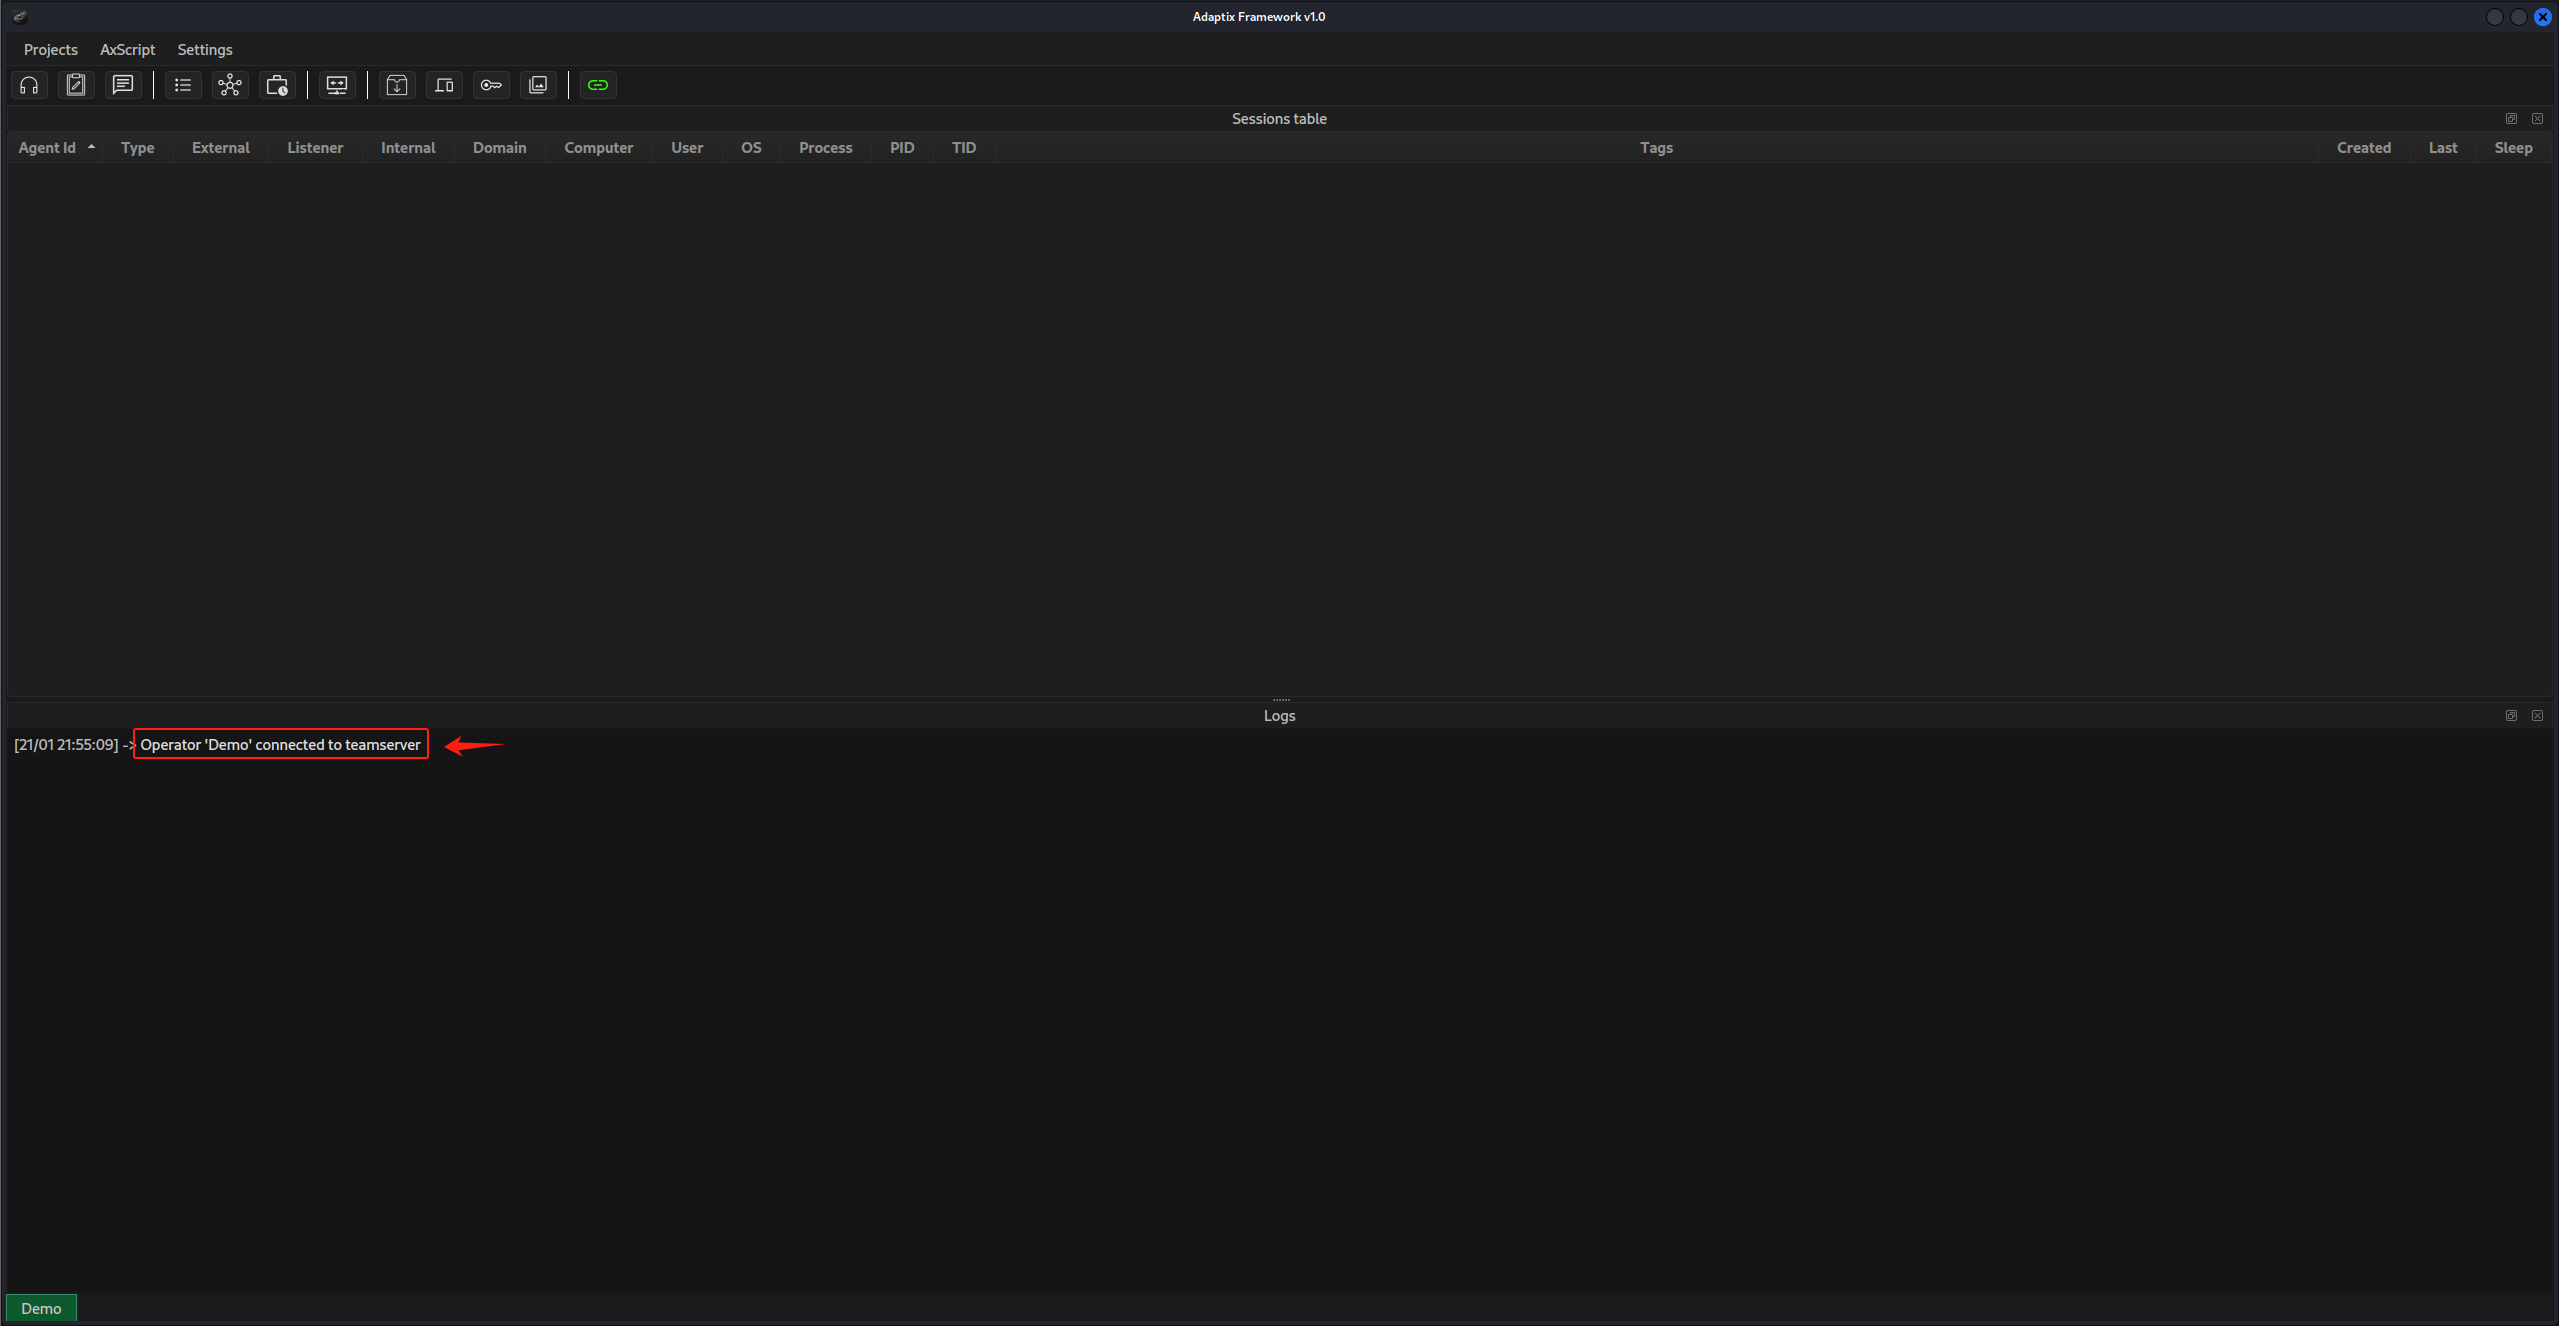Open credentials key icon

pos(491,85)
